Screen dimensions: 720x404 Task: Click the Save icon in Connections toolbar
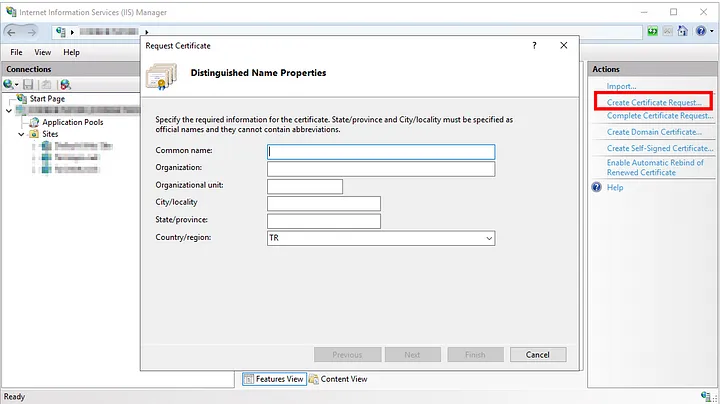click(x=28, y=84)
